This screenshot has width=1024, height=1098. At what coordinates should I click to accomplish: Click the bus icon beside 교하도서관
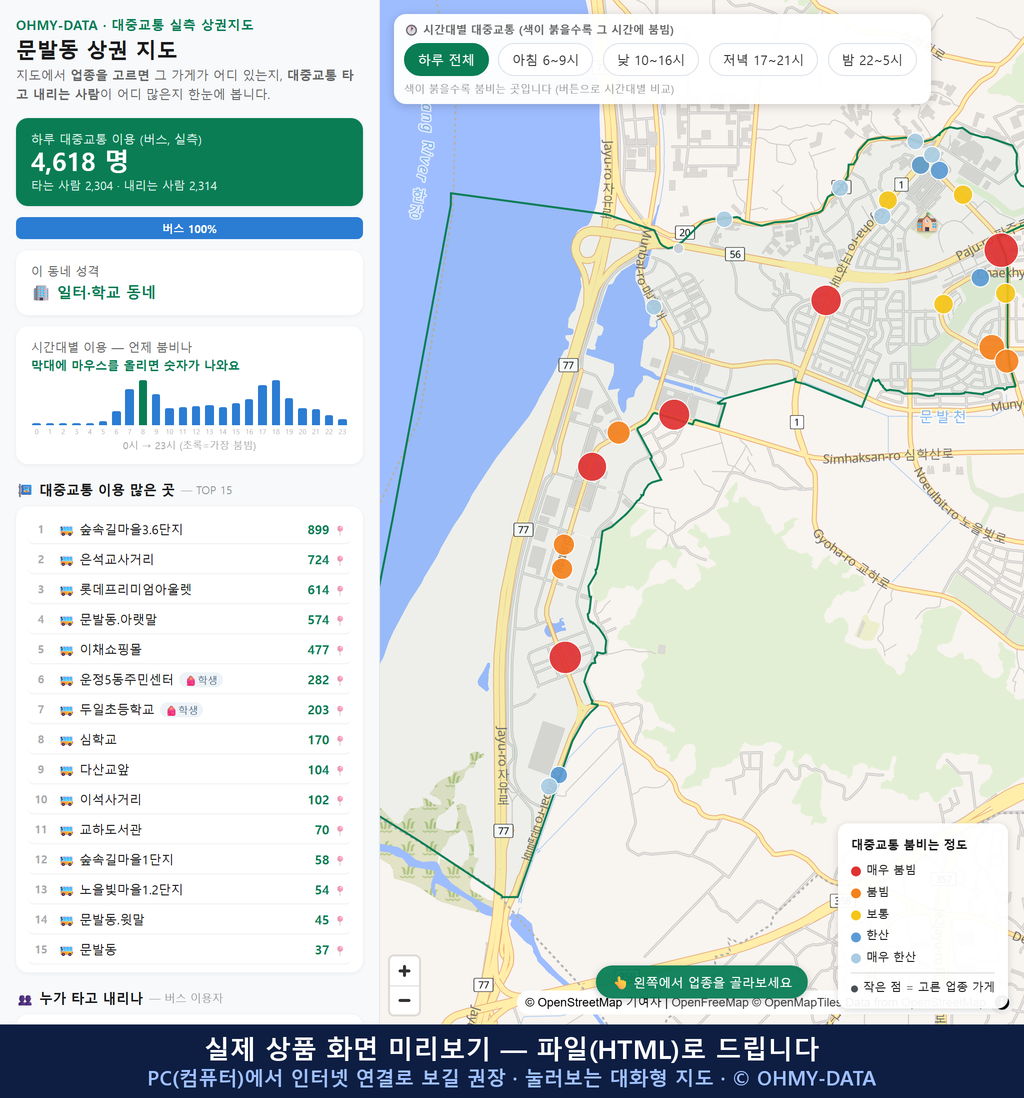[67, 830]
